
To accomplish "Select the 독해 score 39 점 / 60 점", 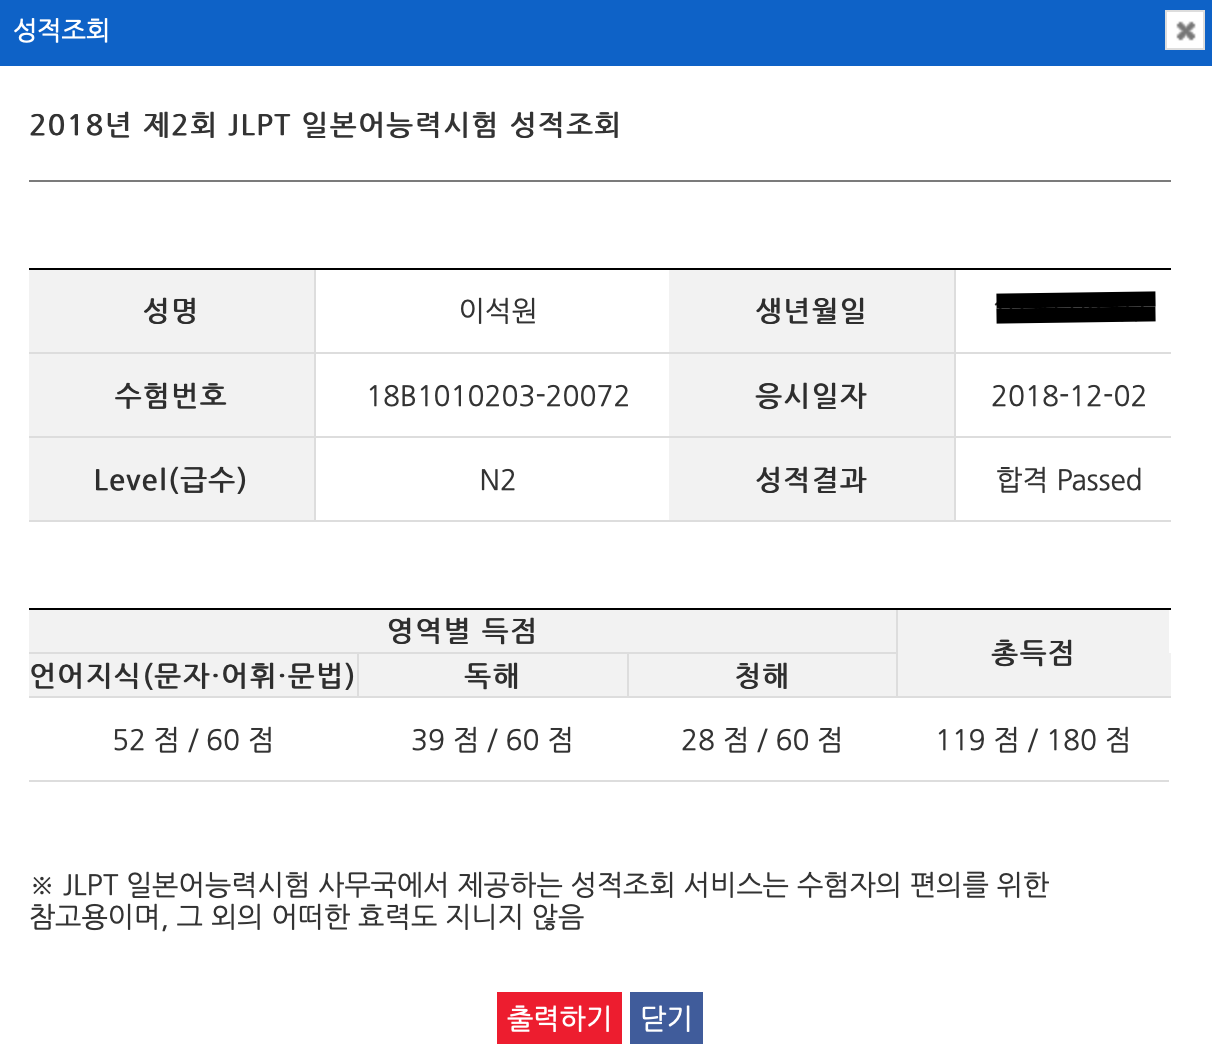I will coord(492,740).
